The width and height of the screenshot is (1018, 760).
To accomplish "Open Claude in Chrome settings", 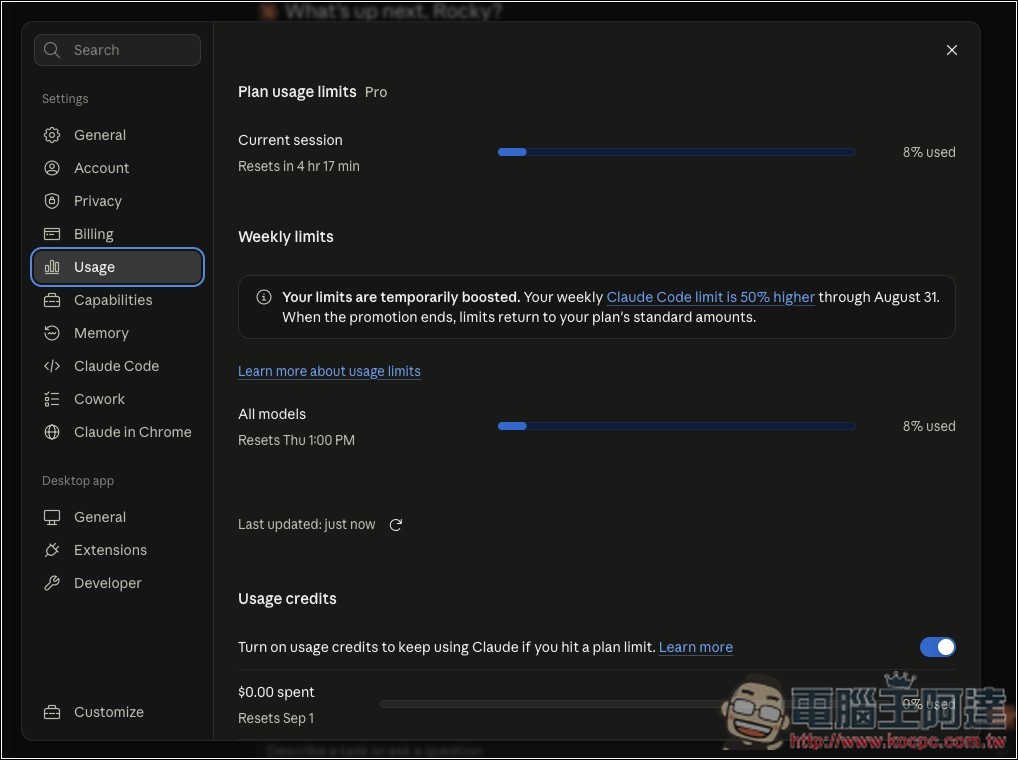I will [x=118, y=432].
